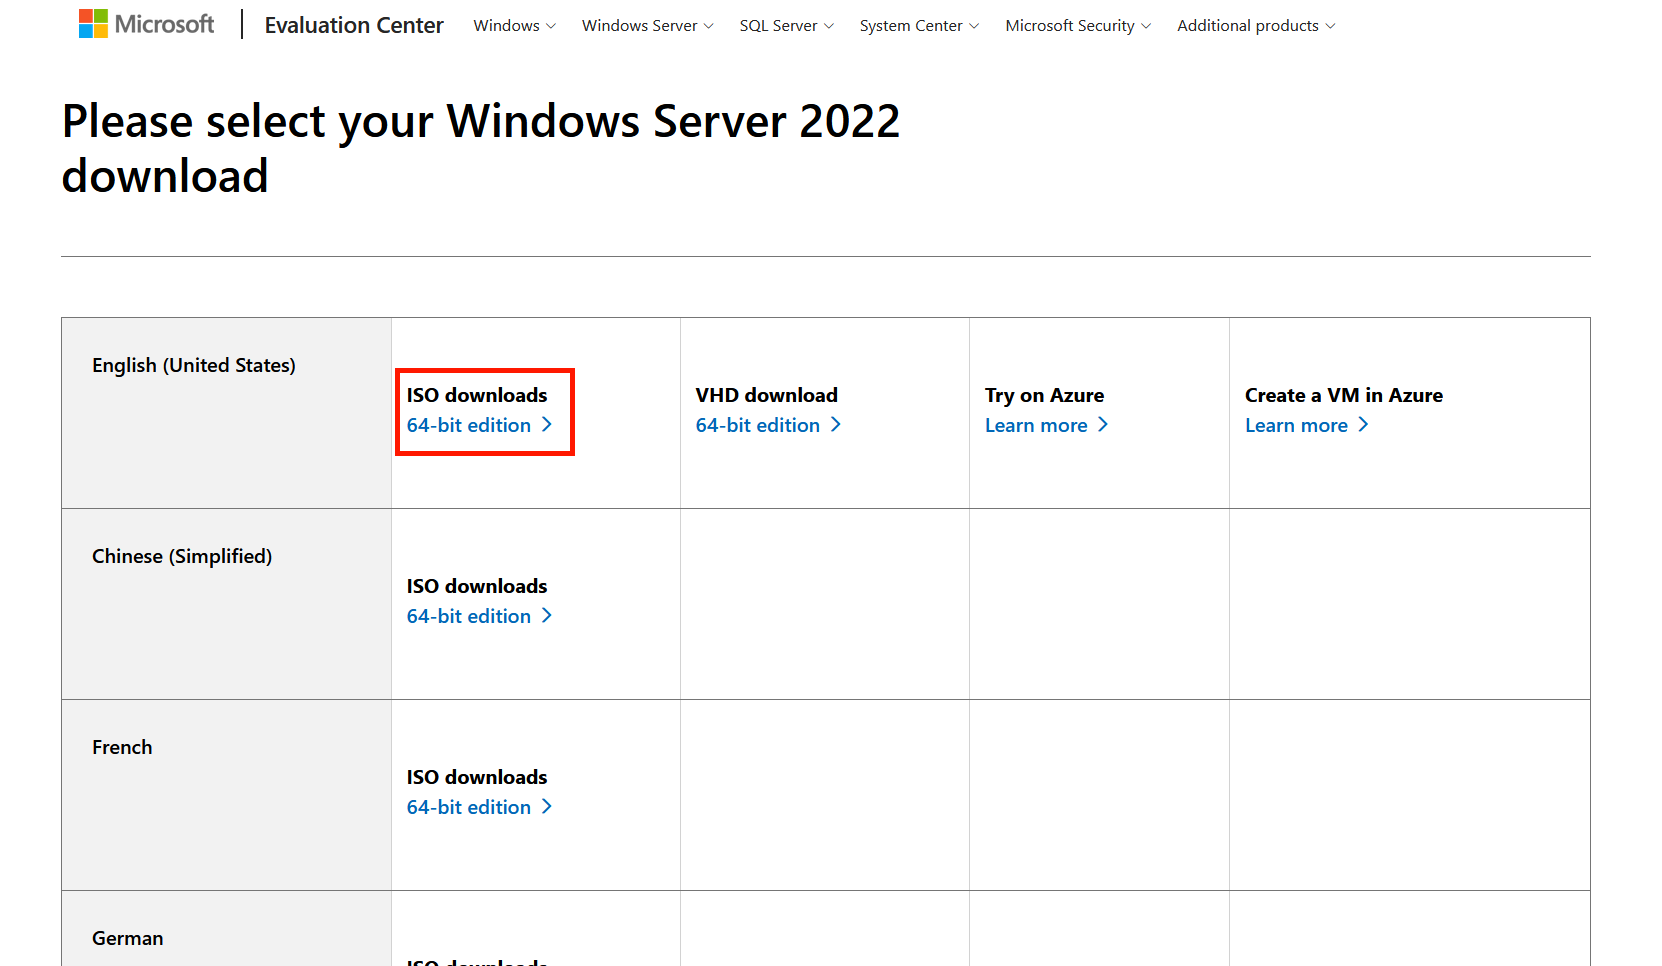This screenshot has width=1662, height=966.
Task: Click the English ISO downloads heading
Action: point(477,395)
